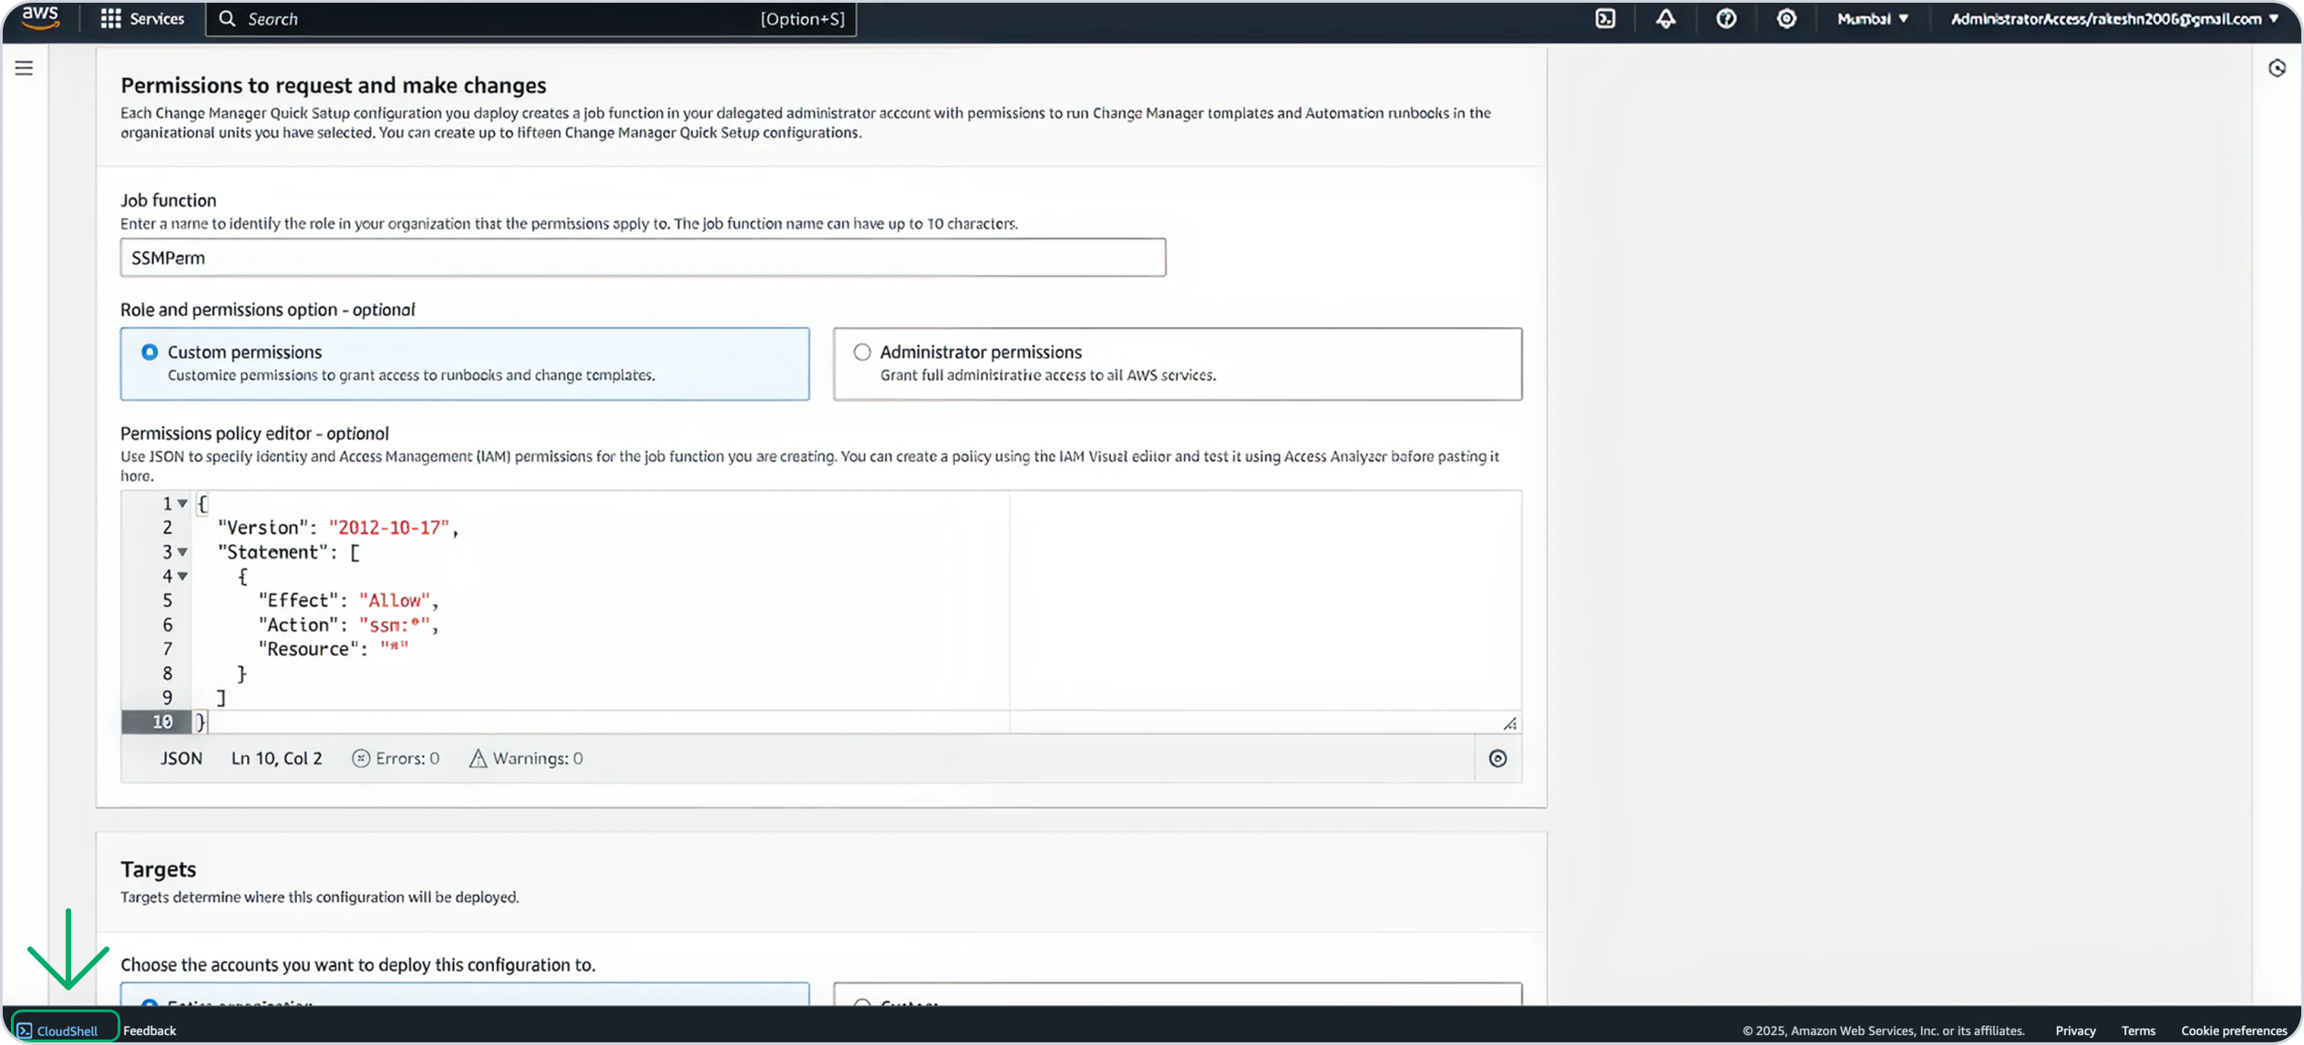The height and width of the screenshot is (1045, 2304).
Task: Open the Services grid menu
Action: pyautogui.click(x=142, y=19)
